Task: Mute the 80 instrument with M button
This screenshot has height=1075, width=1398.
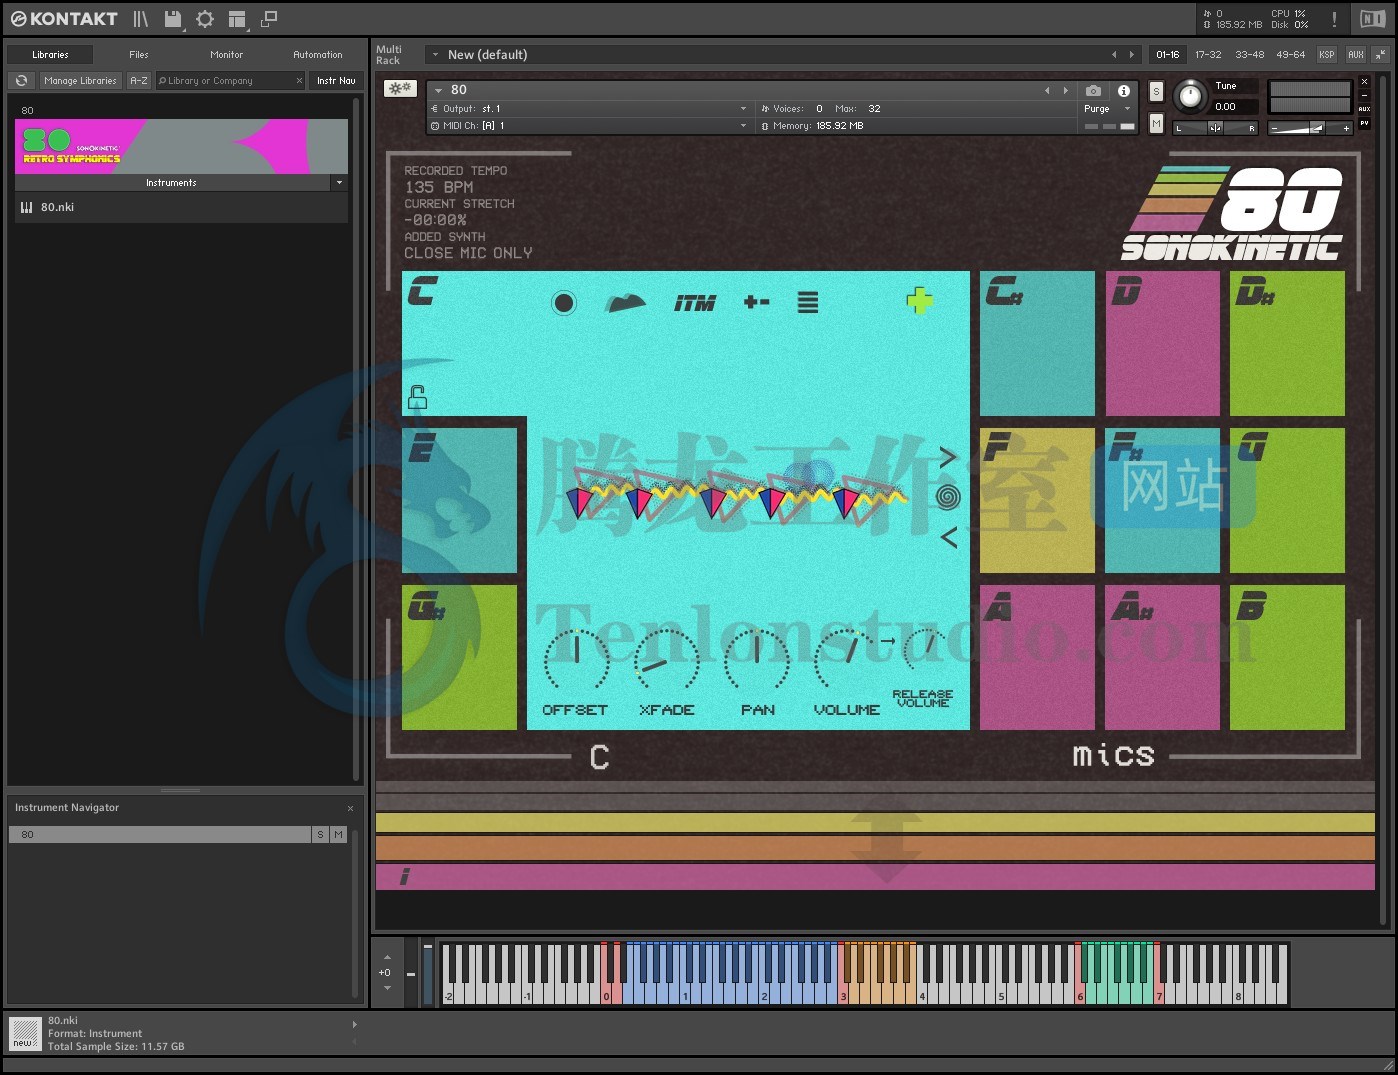Action: point(1156,123)
